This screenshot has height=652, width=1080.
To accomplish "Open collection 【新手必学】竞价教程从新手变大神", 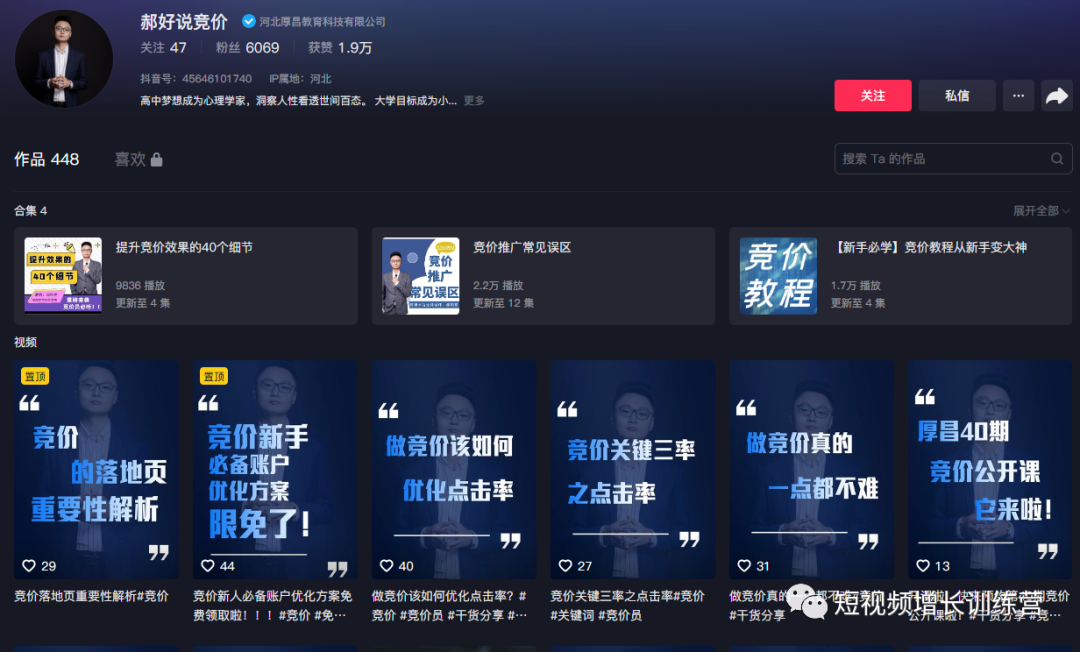I will point(900,276).
